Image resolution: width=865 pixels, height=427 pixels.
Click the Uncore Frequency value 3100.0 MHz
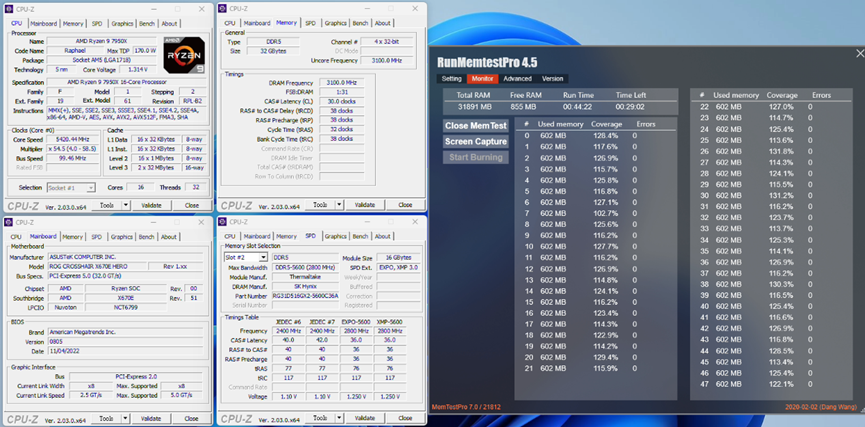(388, 61)
